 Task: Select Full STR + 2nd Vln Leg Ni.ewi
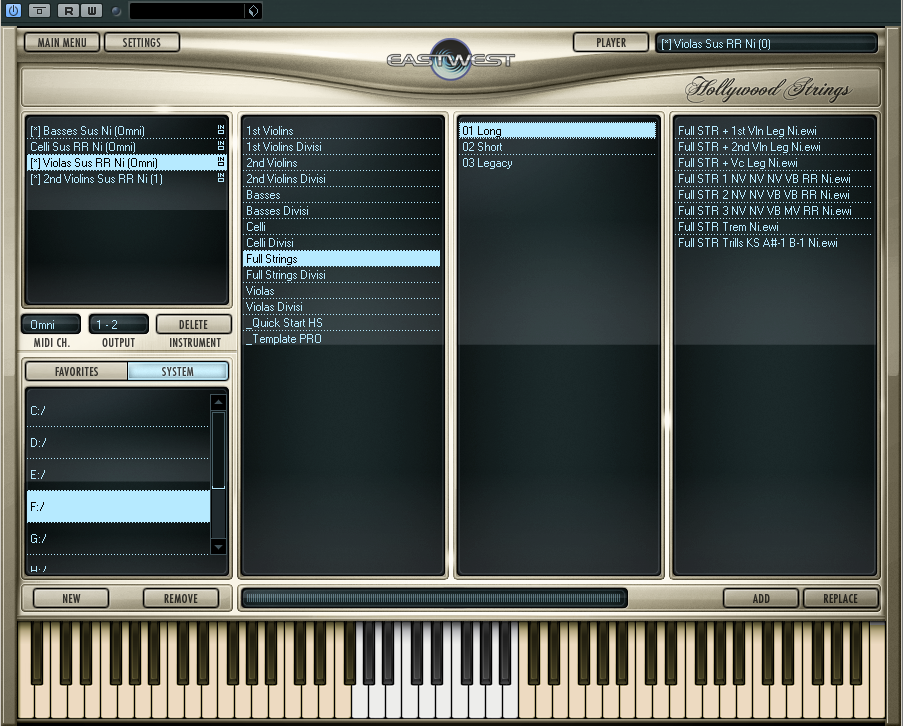(x=773, y=147)
